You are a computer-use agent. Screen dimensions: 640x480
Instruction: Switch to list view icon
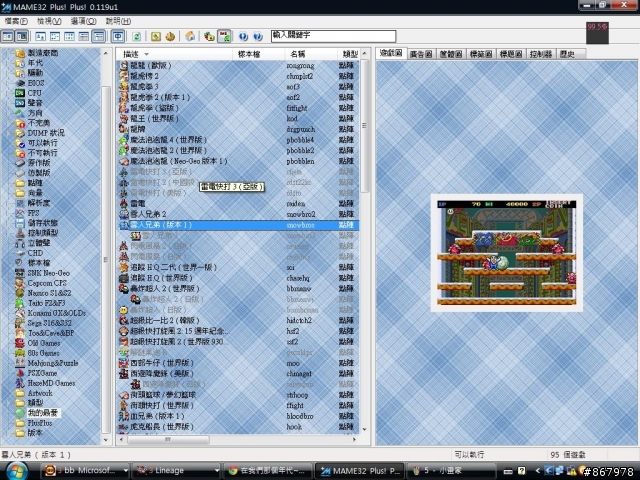click(69, 37)
